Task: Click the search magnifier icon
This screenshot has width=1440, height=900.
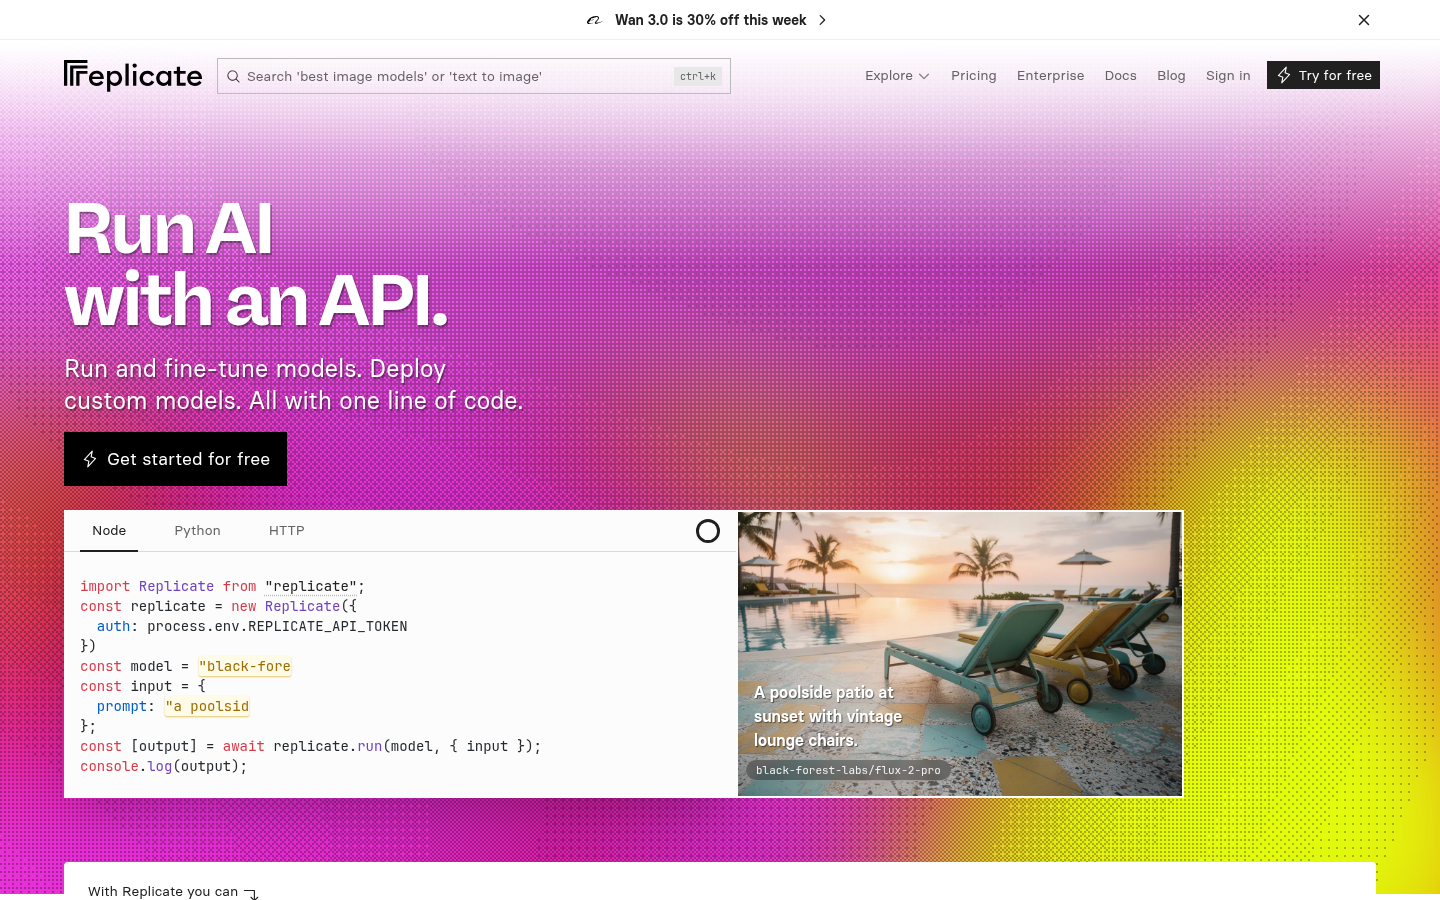Action: pyautogui.click(x=233, y=76)
